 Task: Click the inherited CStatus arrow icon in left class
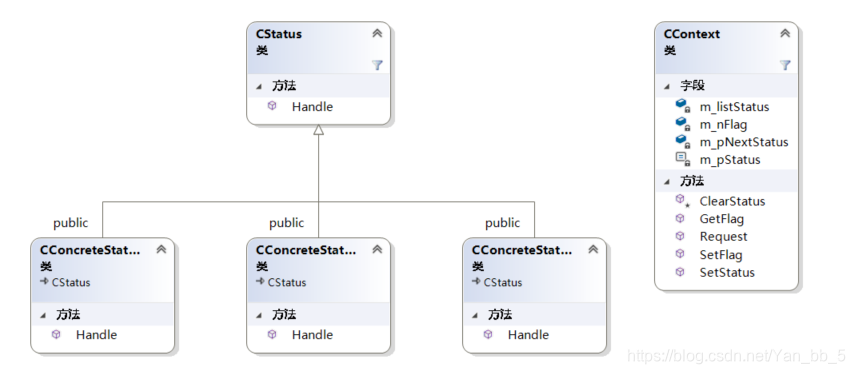click(x=44, y=282)
